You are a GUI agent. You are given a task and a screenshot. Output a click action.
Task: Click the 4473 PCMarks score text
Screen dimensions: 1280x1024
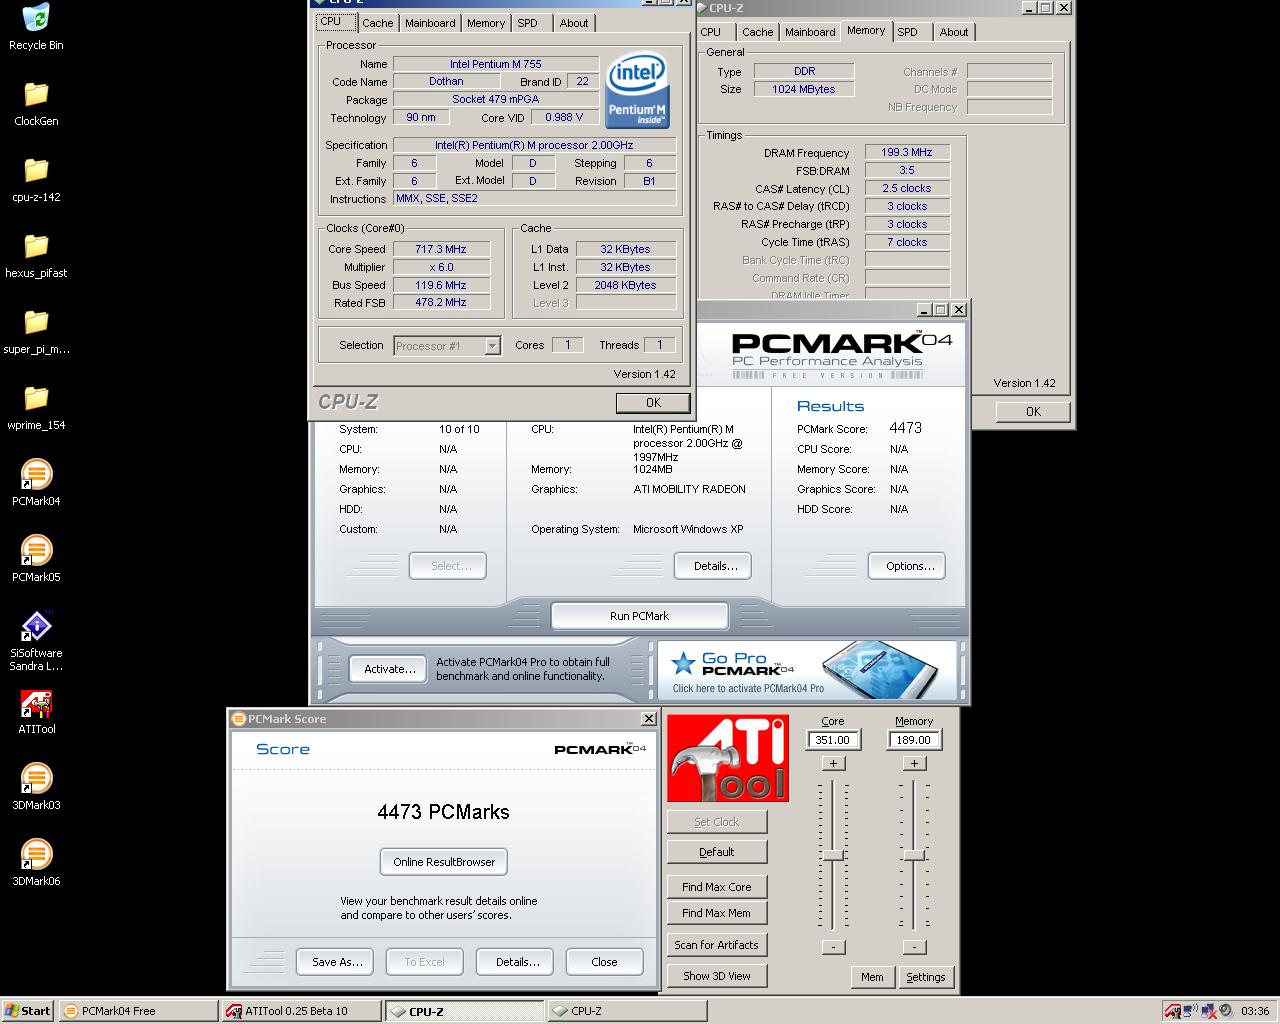point(443,812)
